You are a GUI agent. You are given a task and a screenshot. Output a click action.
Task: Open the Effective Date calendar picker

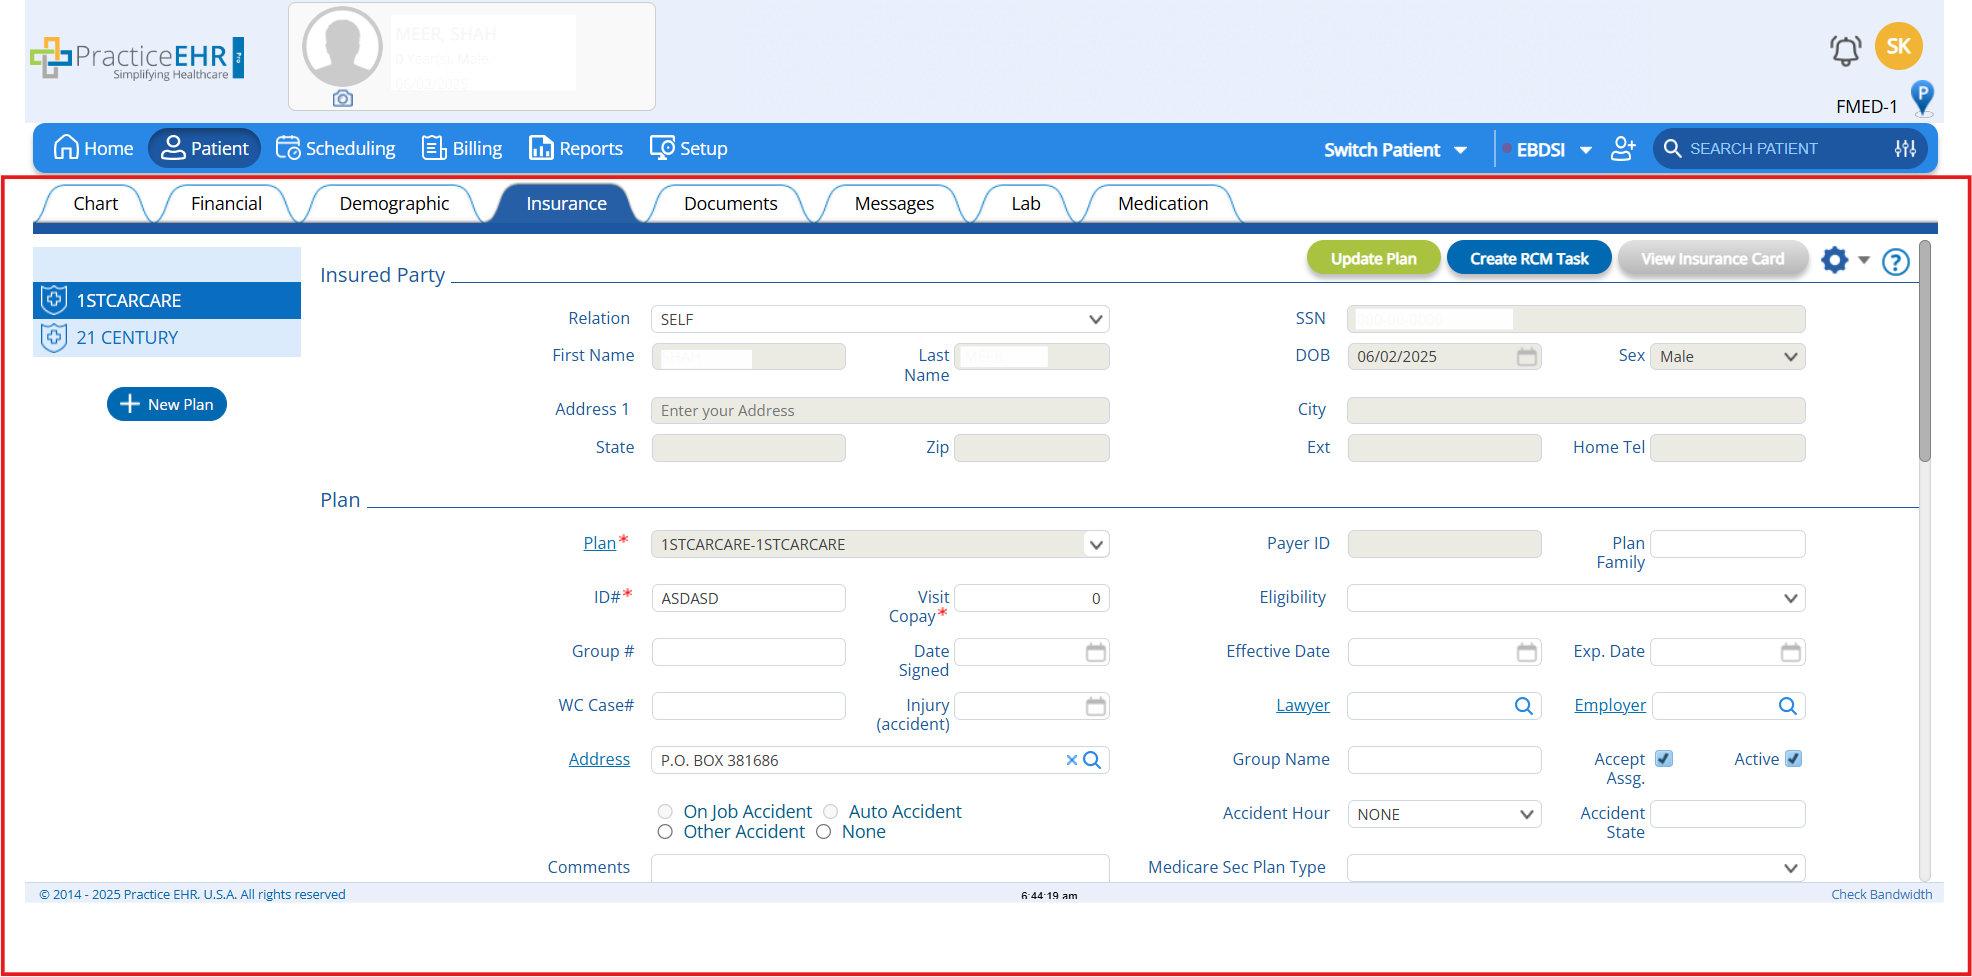(x=1526, y=652)
